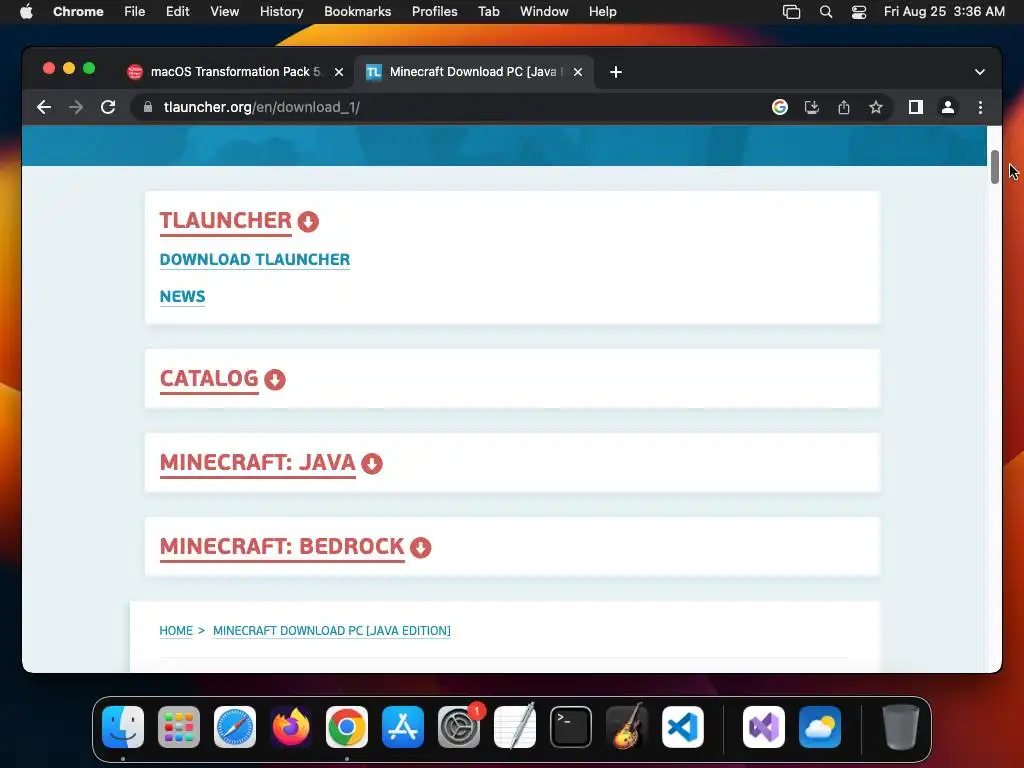Click the share page icon
The image size is (1024, 768).
(844, 107)
